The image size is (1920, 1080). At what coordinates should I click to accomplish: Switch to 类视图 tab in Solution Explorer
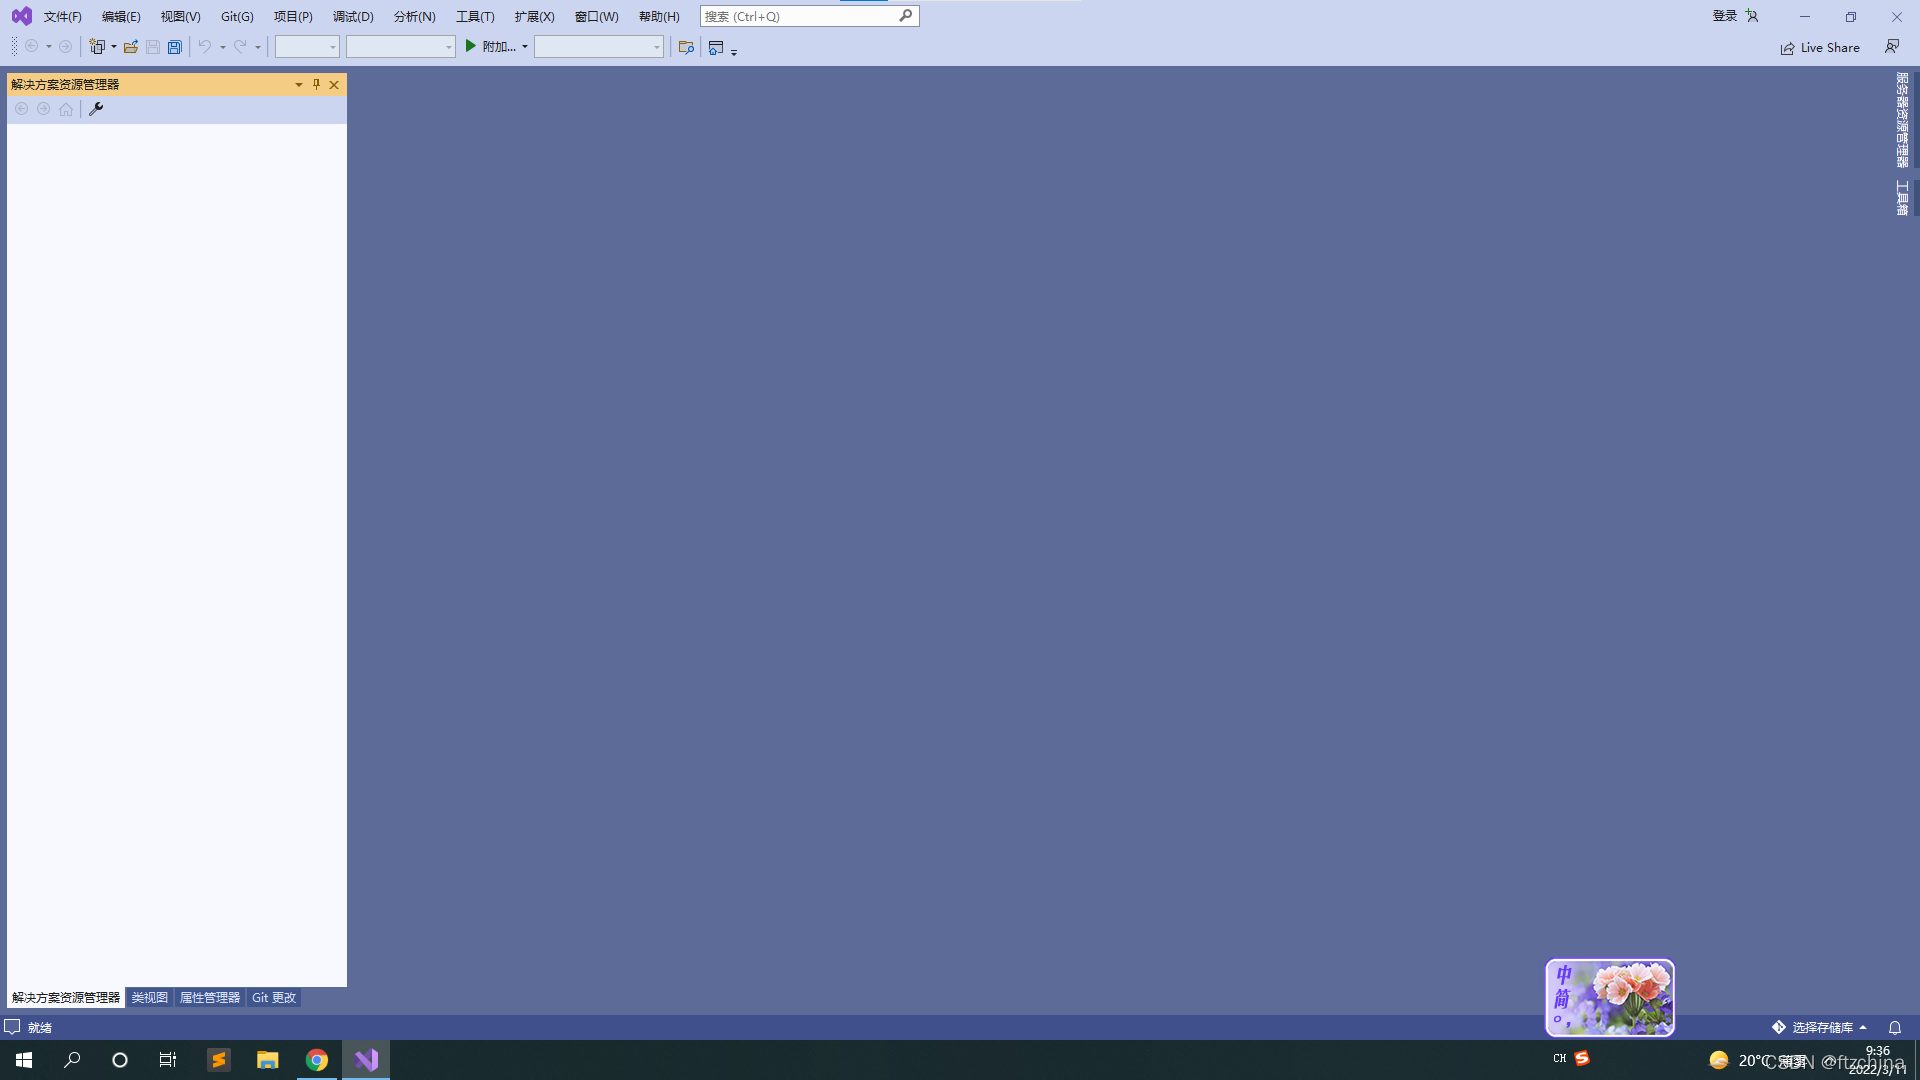149,997
